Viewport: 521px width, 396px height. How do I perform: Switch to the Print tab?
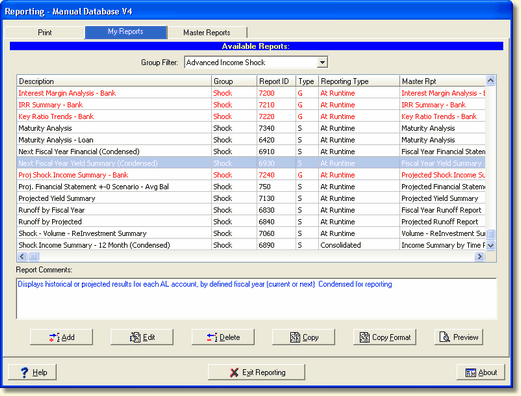44,32
